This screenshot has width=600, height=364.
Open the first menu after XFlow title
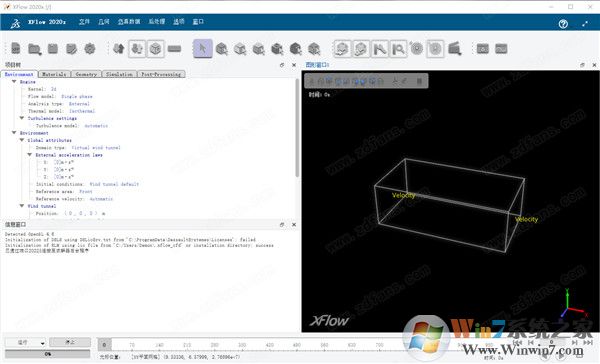click(x=84, y=22)
